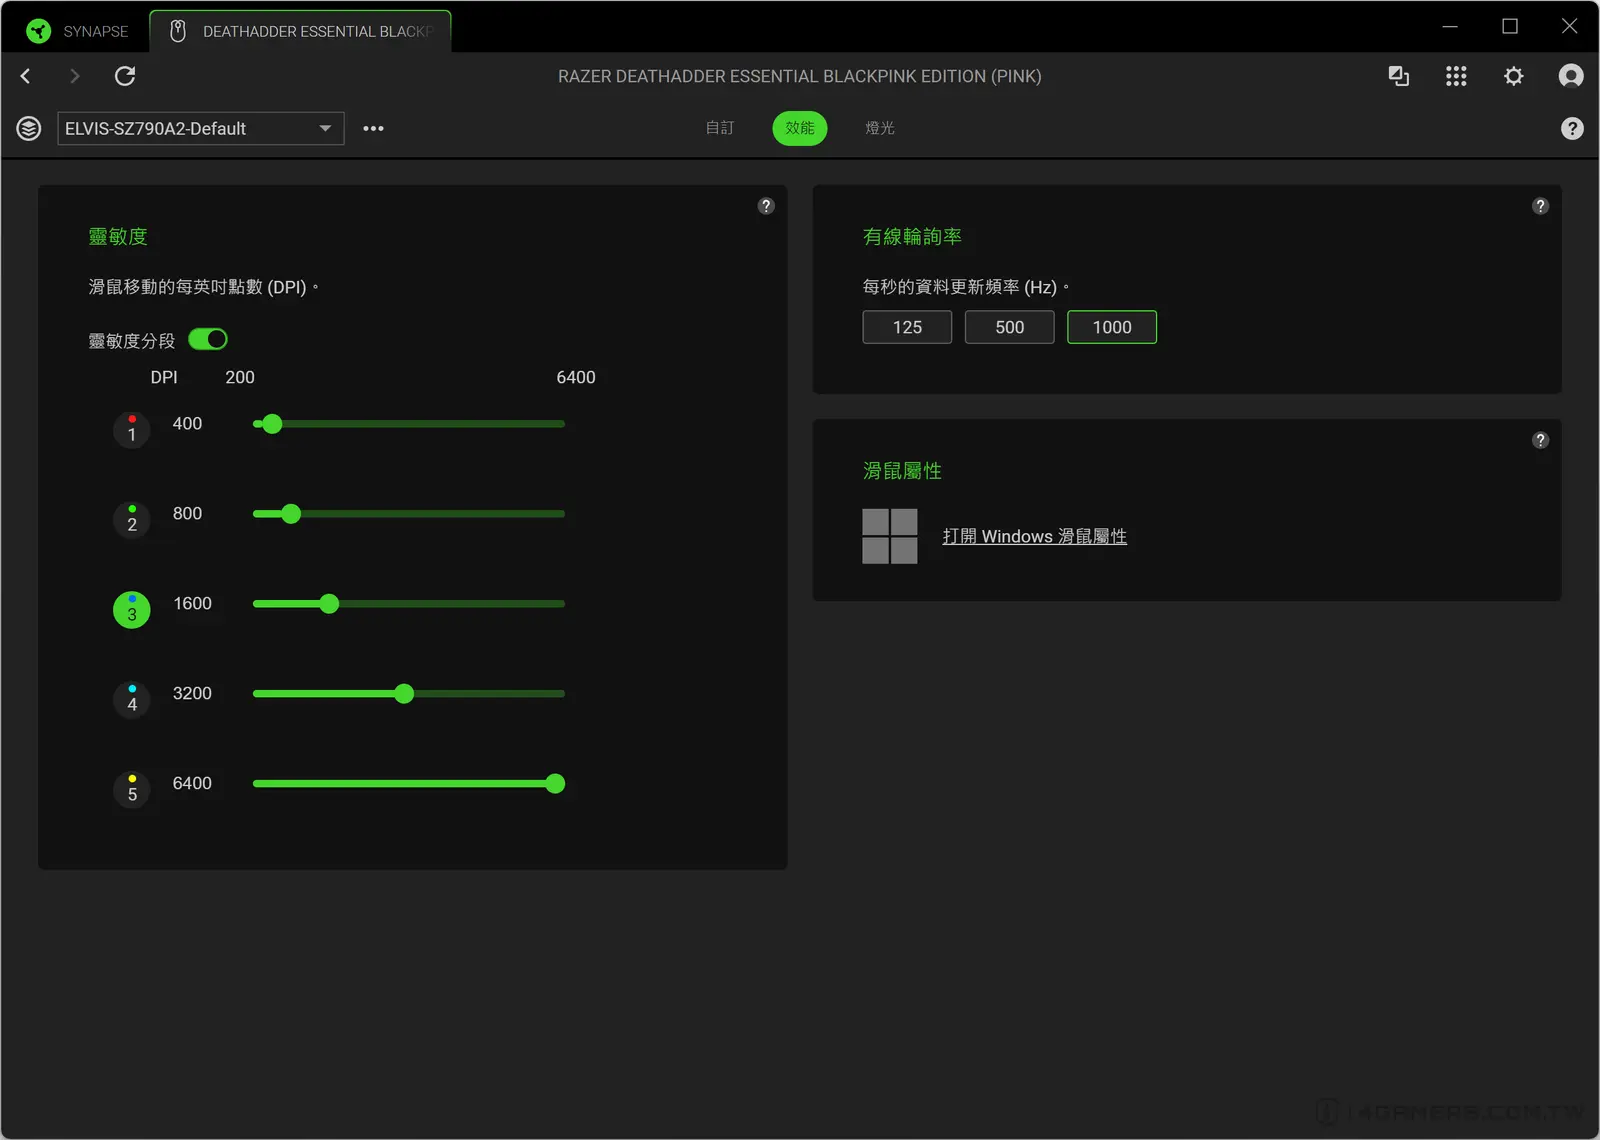Screen dimensions: 1600x1140
Task: Switch to the 燈光 tab
Action: pos(880,128)
